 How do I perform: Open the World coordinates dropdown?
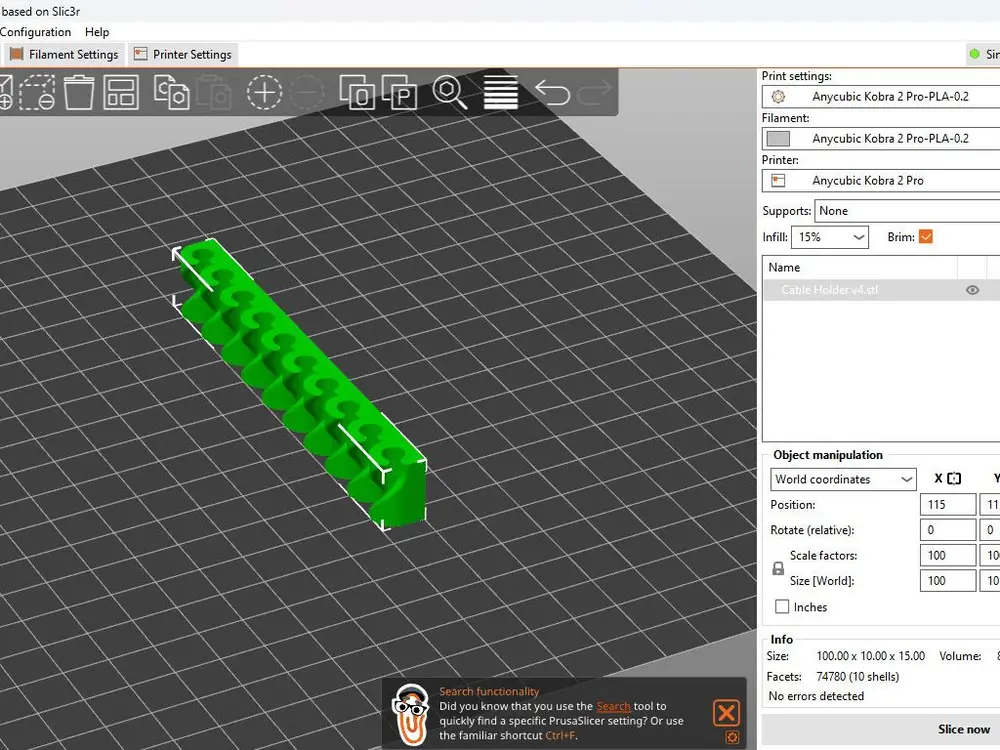(843, 479)
